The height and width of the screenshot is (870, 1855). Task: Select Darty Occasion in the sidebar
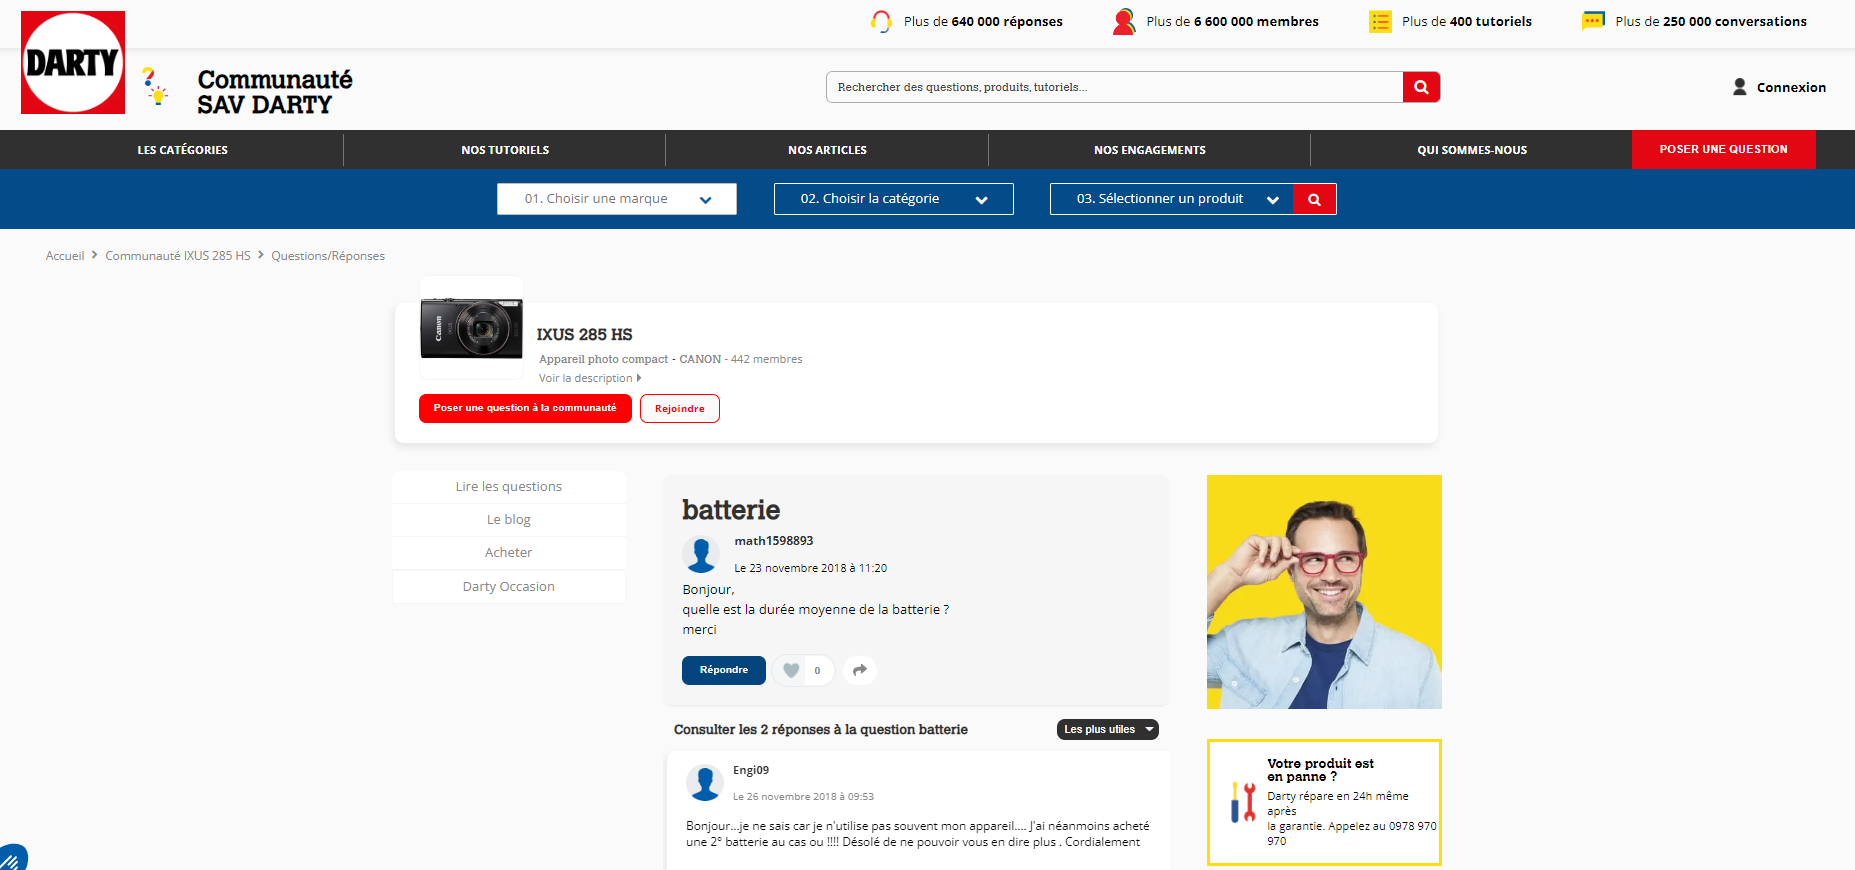(x=509, y=587)
